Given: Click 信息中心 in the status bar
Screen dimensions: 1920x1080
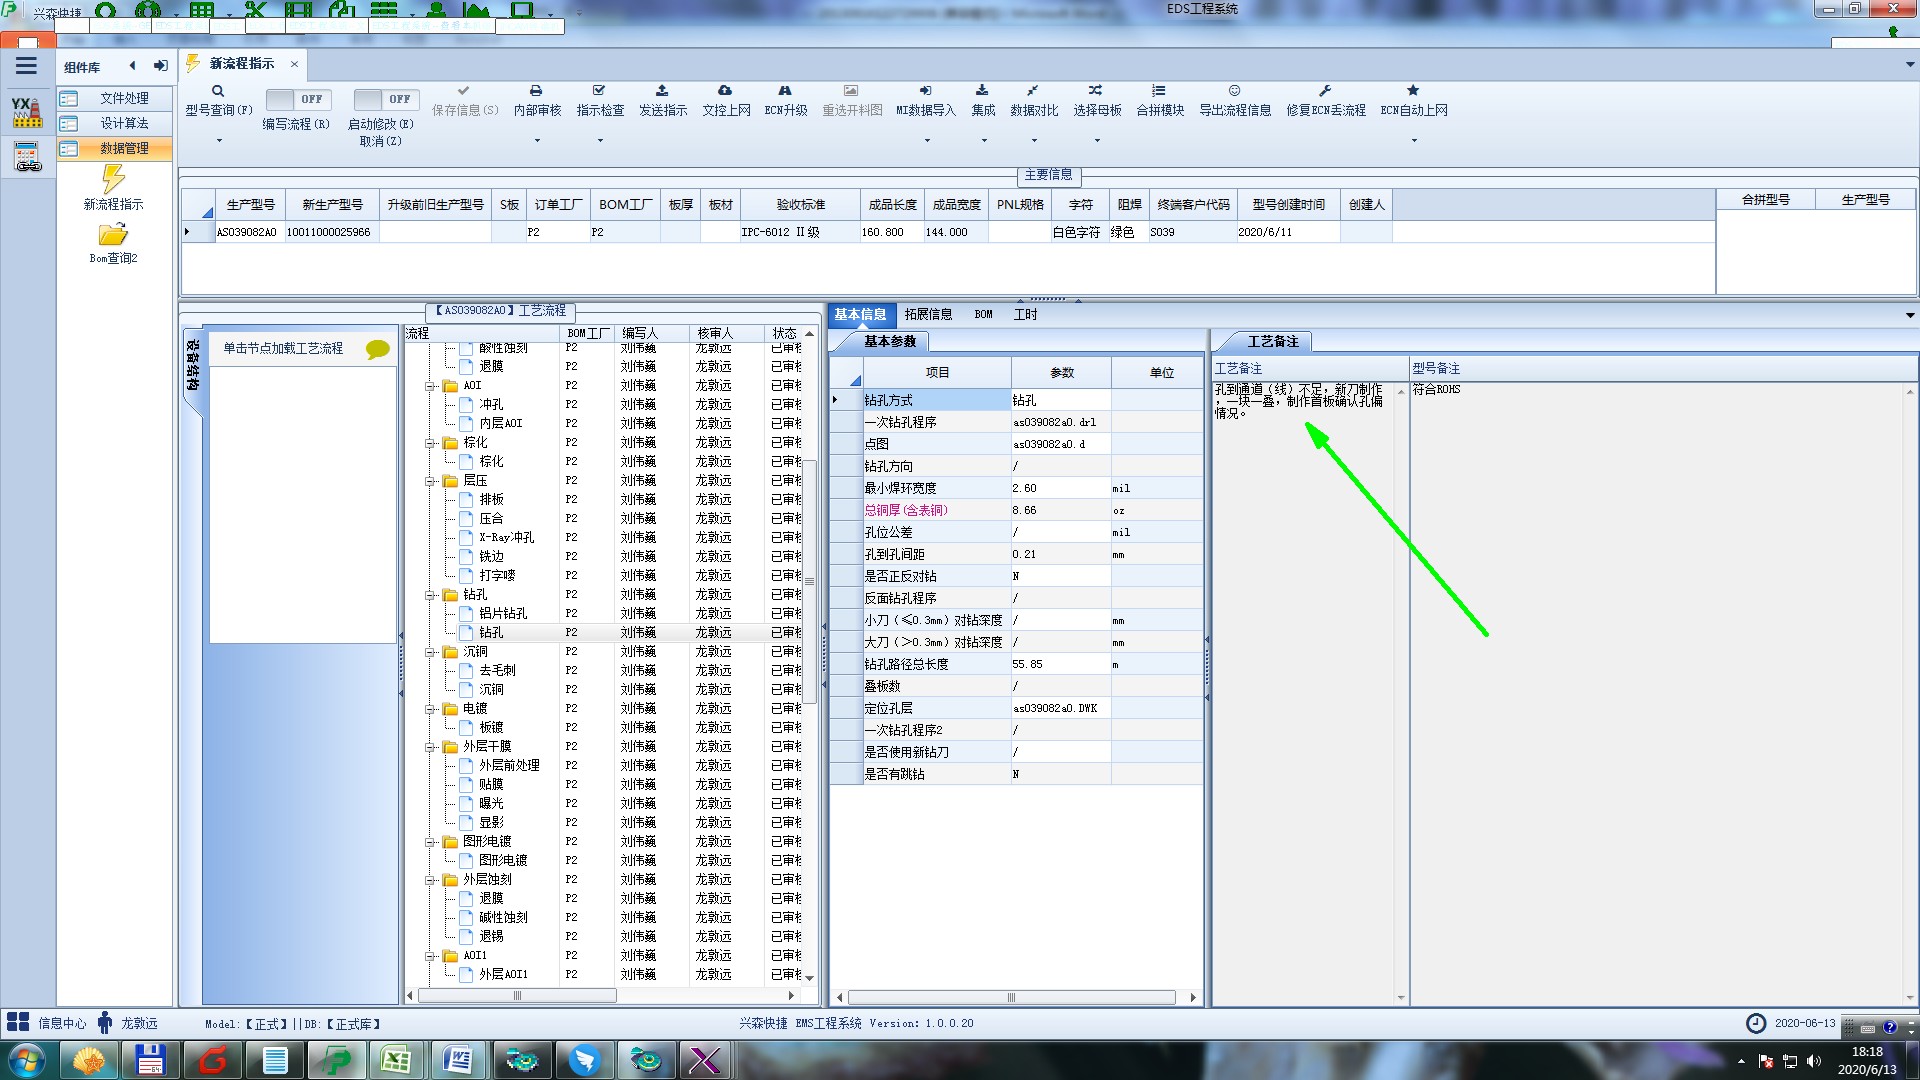Looking at the screenshot, I should point(62,1023).
